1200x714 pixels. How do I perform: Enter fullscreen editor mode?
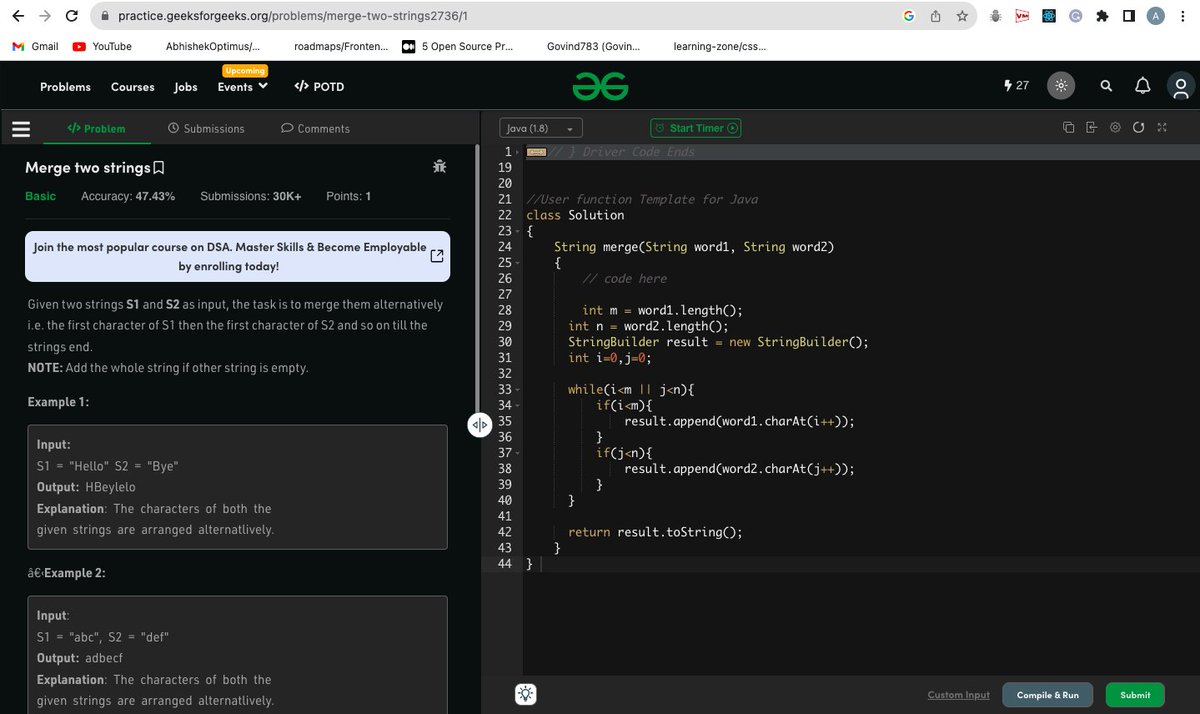tap(1162, 128)
